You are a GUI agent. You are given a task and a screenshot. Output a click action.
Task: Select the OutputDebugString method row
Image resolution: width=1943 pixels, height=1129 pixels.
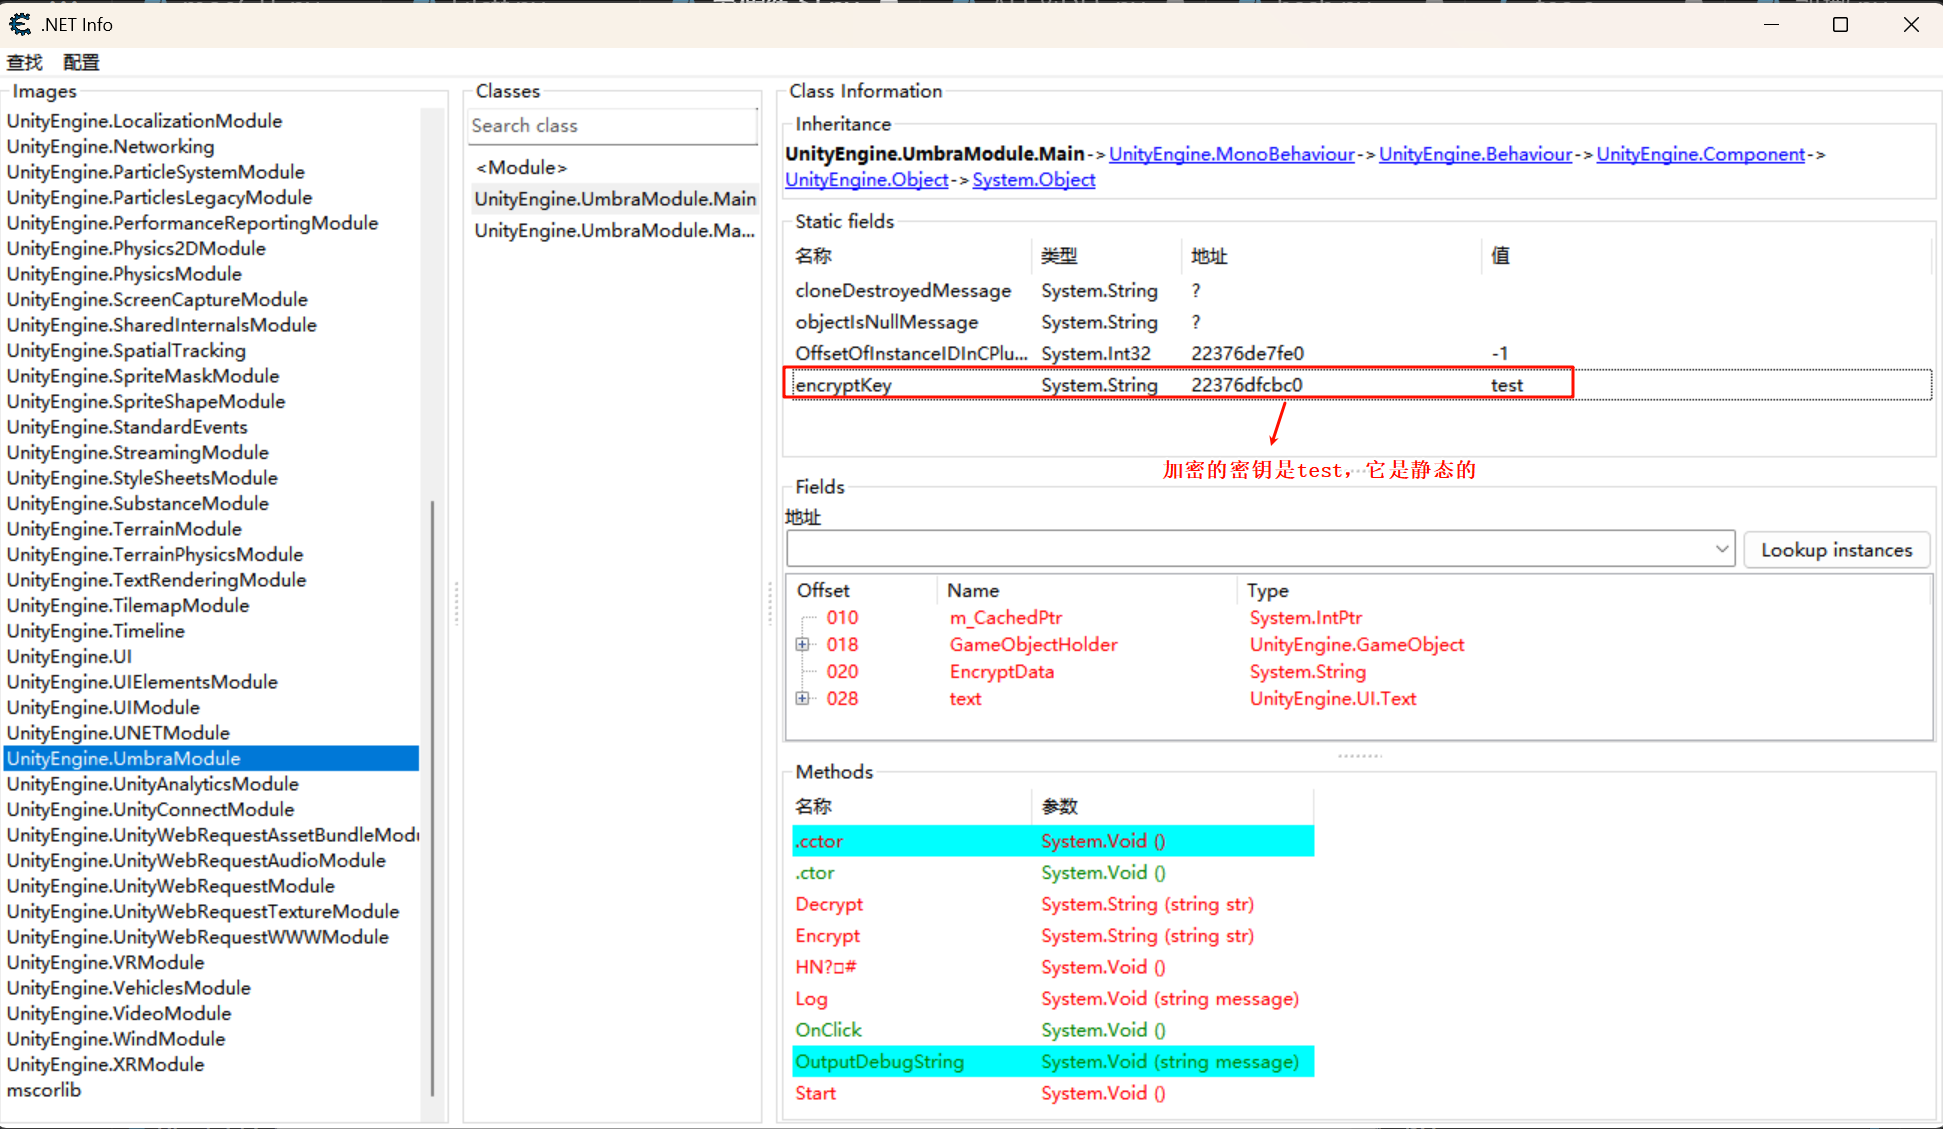[879, 1062]
